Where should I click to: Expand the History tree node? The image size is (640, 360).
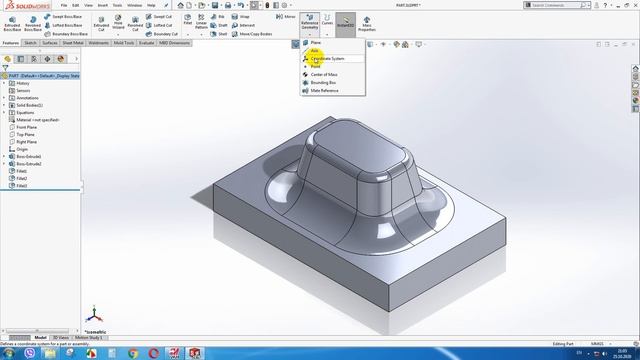[x=4, y=83]
